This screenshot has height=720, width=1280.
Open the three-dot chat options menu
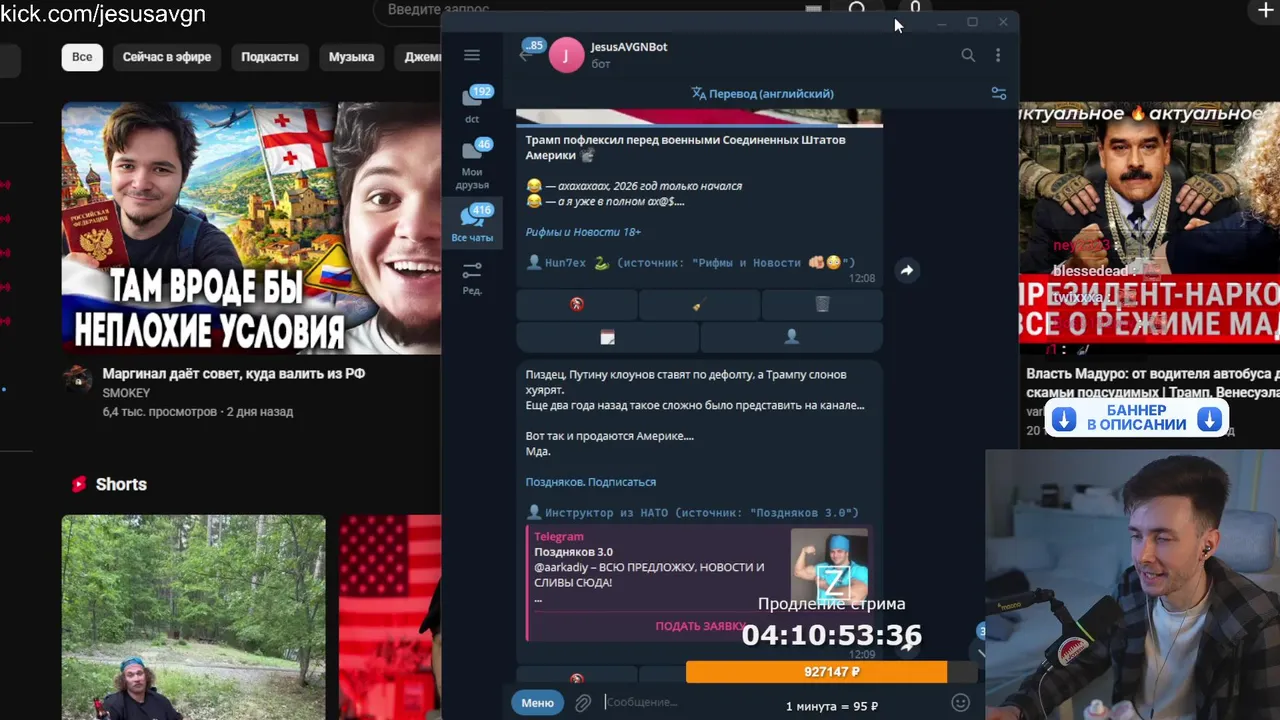pyautogui.click(x=997, y=55)
